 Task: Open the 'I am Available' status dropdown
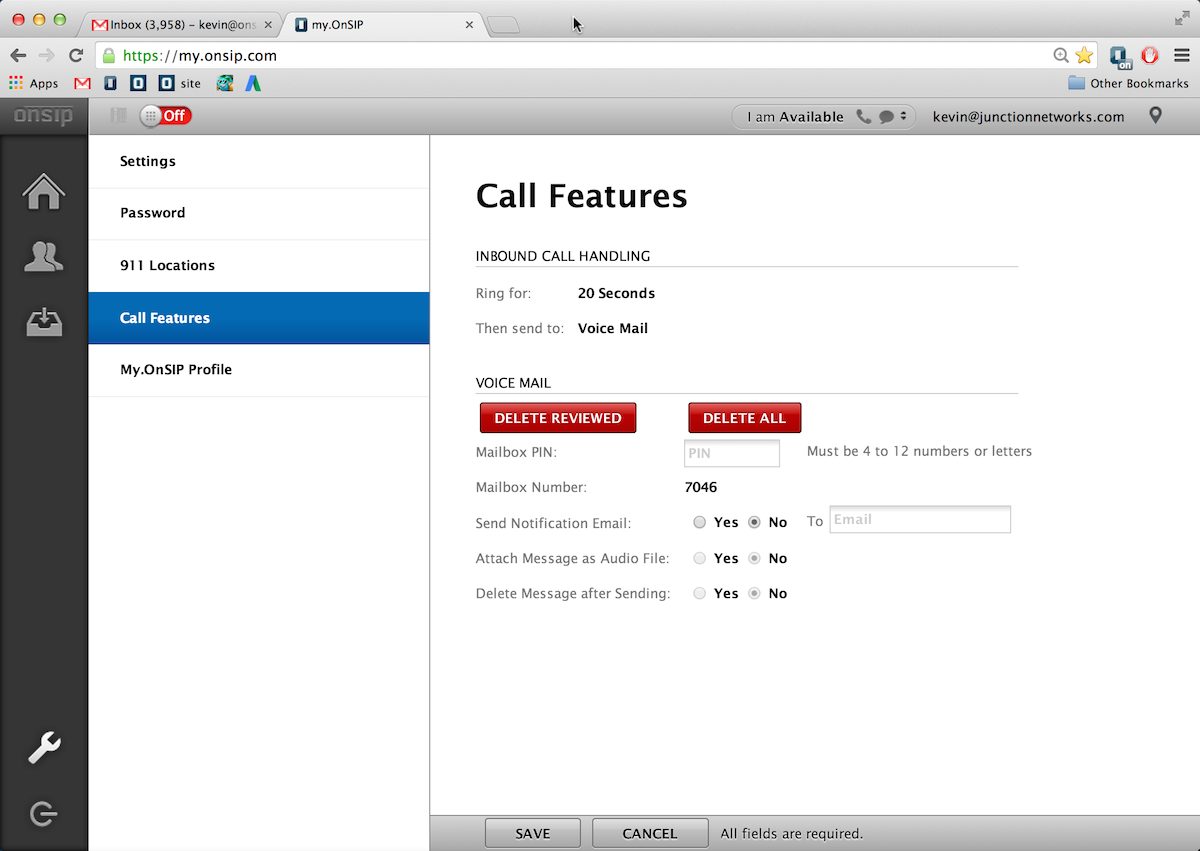[x=824, y=117]
